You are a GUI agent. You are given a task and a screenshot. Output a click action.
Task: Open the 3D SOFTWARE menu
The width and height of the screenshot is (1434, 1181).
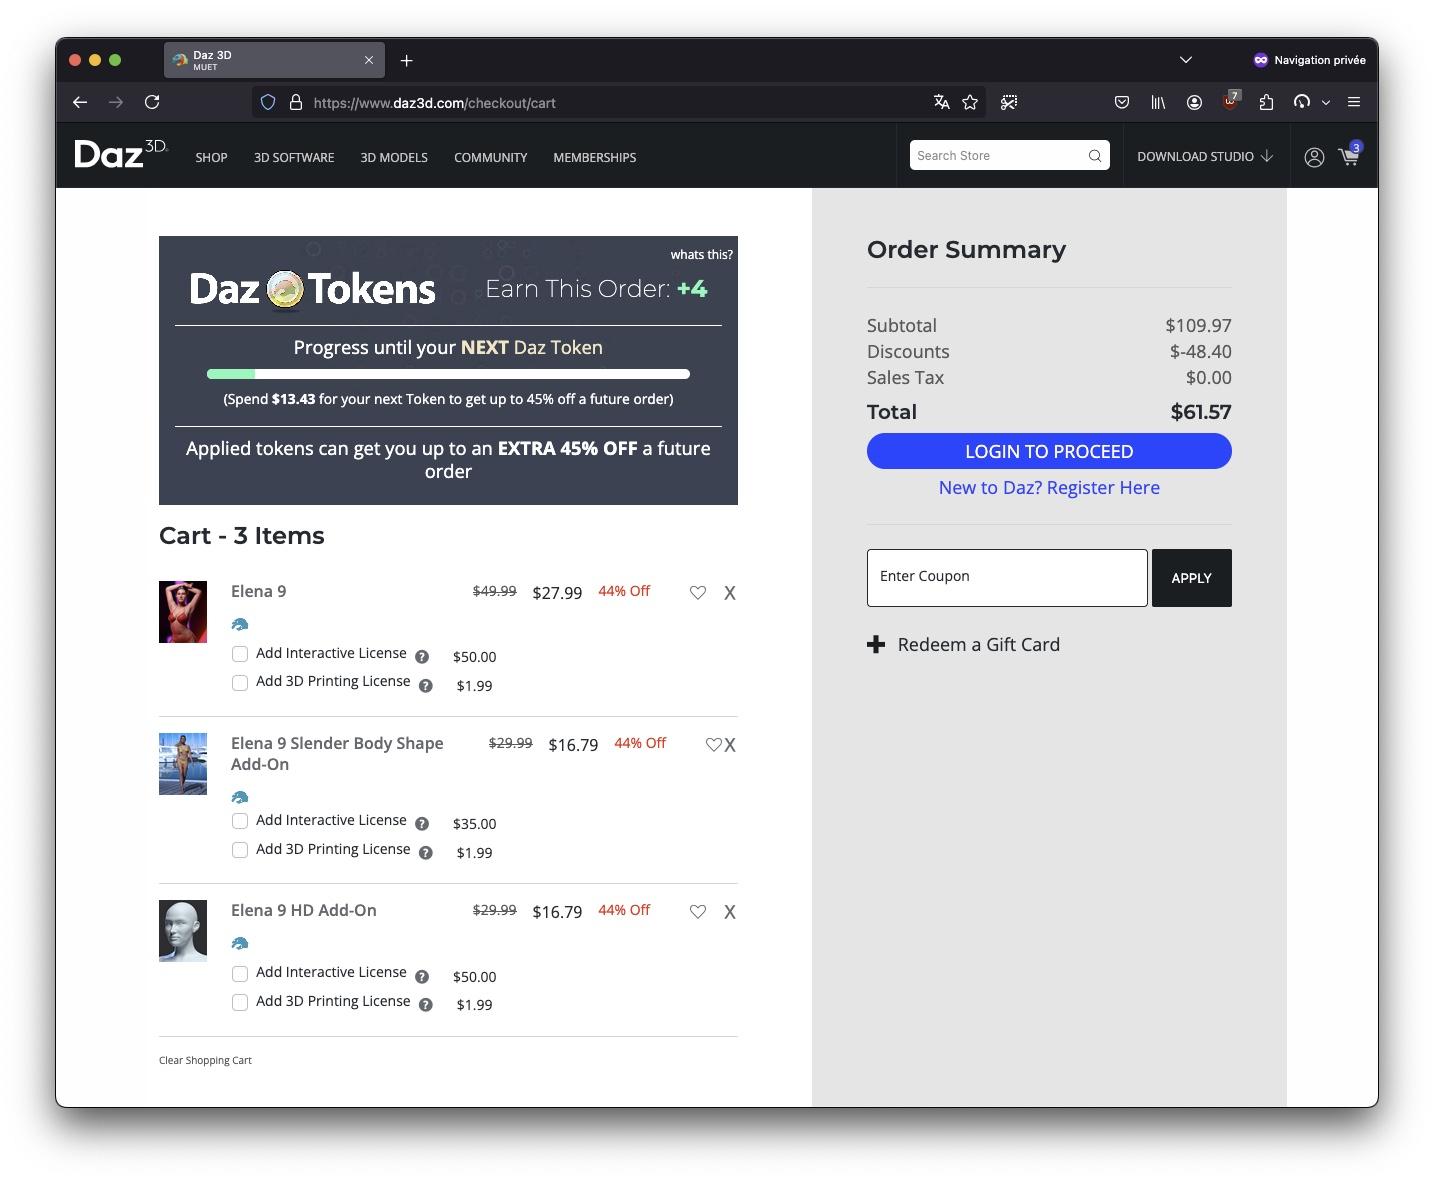tap(294, 157)
